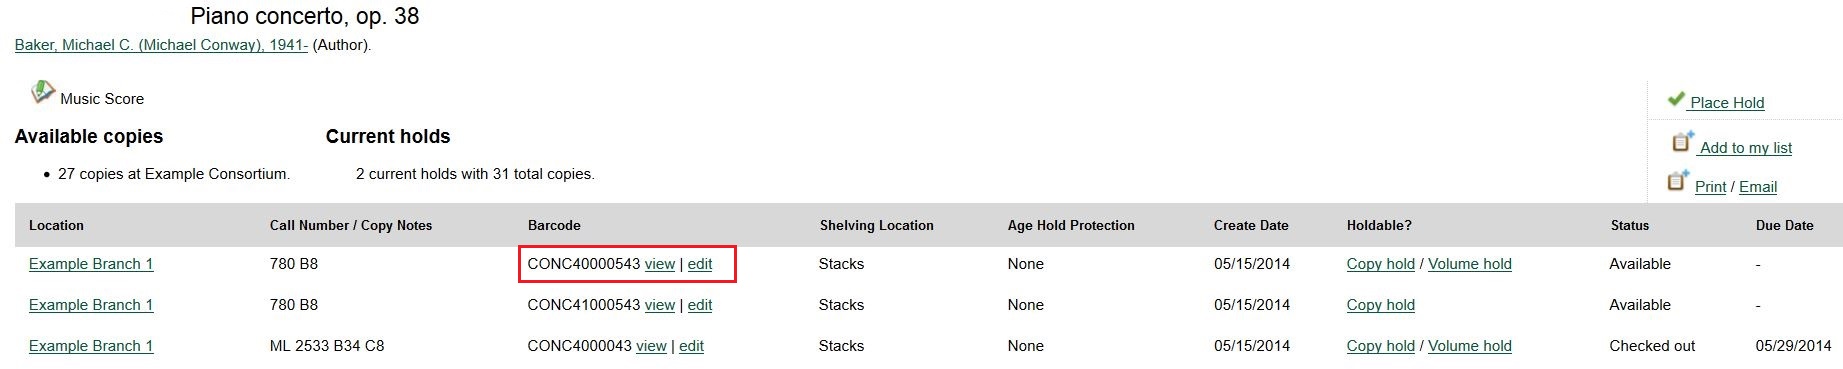Screen dimensions: 1843x369
Task: Place Volume hold on first 780 B8 copy
Action: (x=1470, y=264)
